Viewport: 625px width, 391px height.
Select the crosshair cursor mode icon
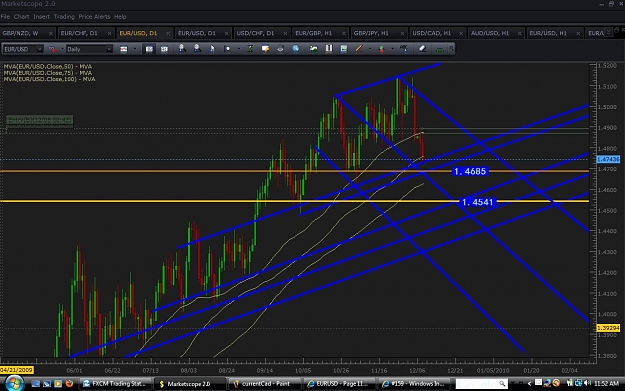[227, 49]
